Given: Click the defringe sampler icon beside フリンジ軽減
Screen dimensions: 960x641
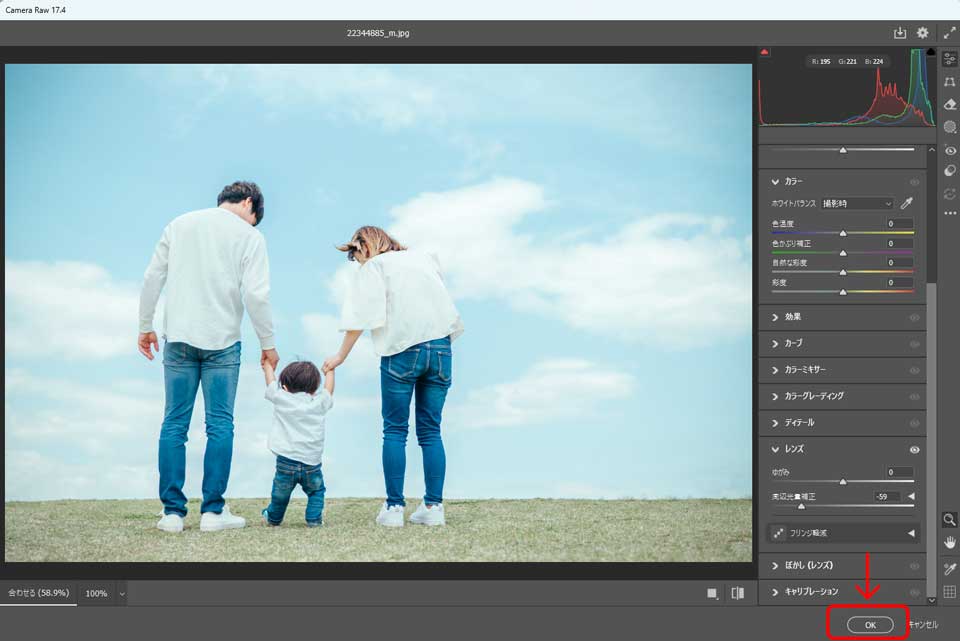Looking at the screenshot, I should [x=778, y=533].
